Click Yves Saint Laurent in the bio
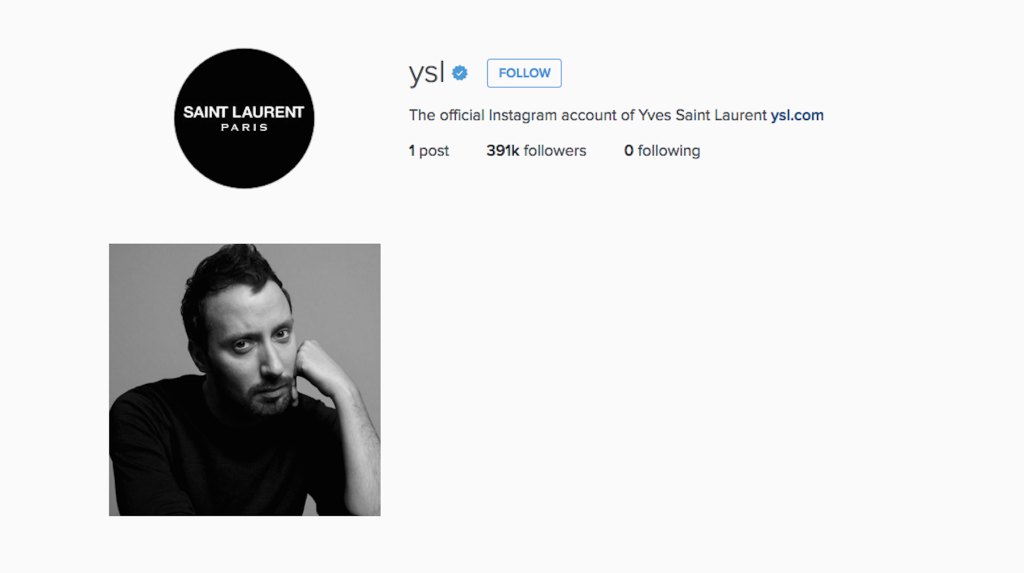Viewport: 1024px width, 573px height. pos(702,116)
